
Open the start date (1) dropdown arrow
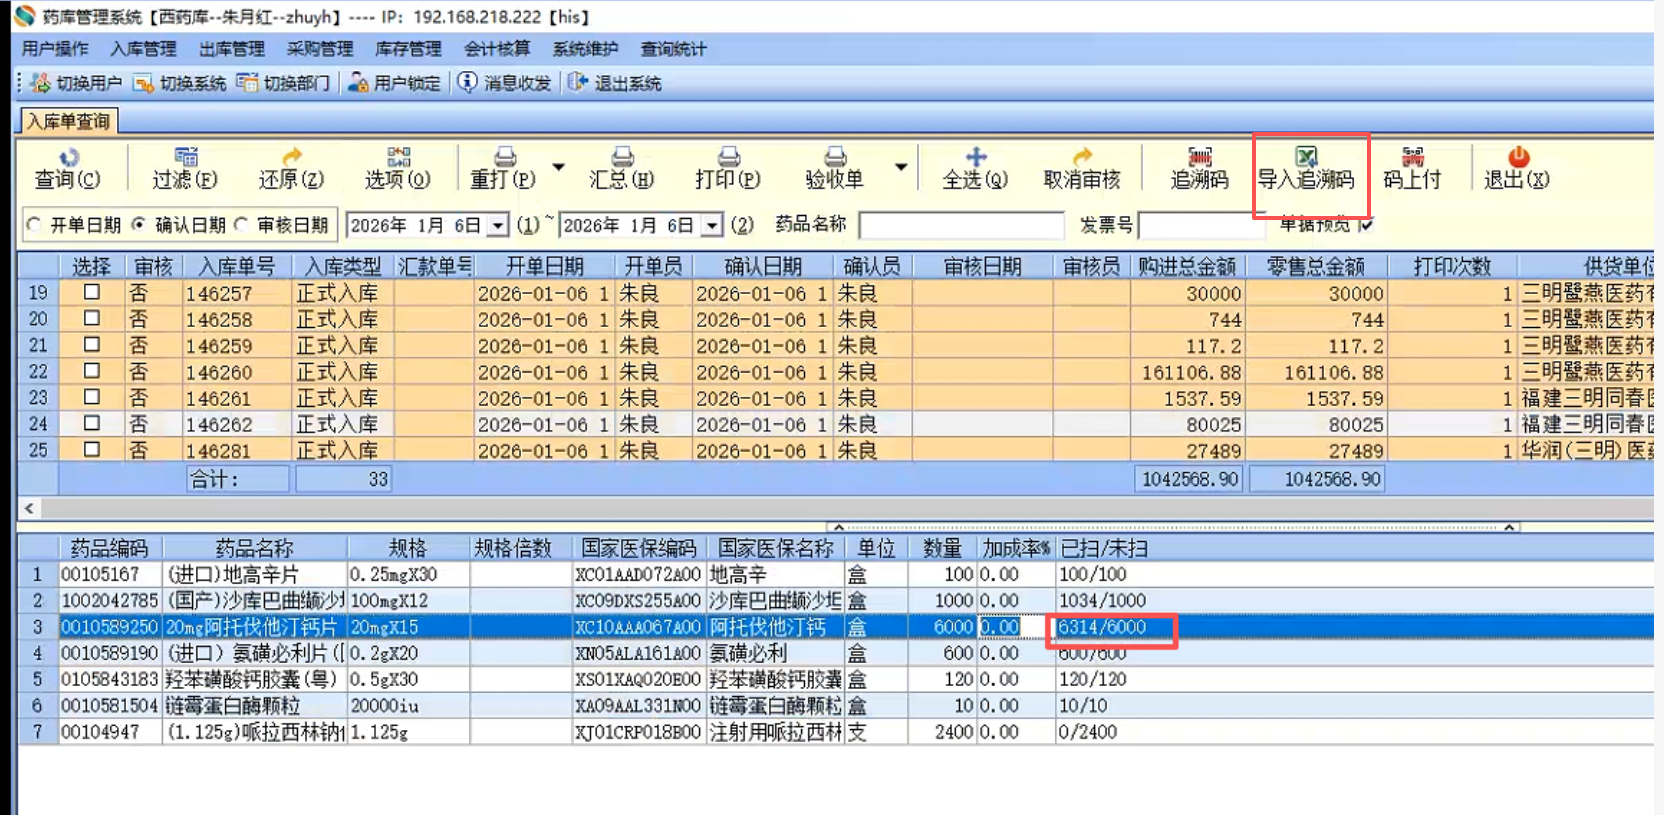(x=498, y=226)
